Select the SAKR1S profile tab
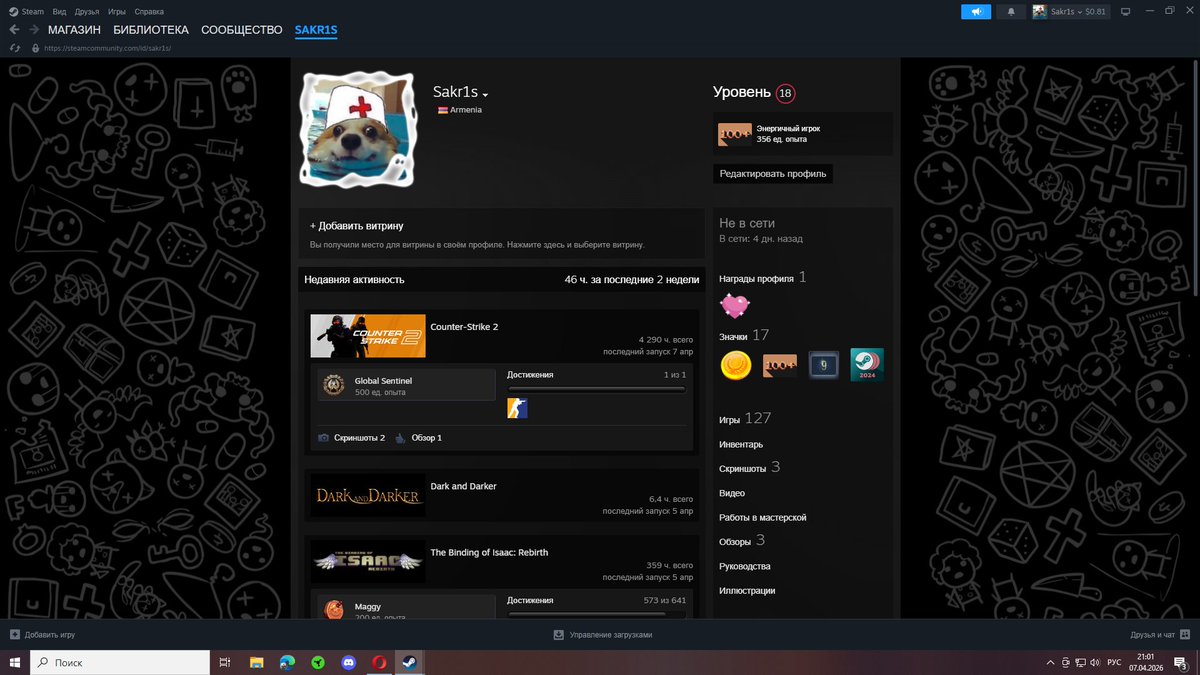 tap(316, 30)
